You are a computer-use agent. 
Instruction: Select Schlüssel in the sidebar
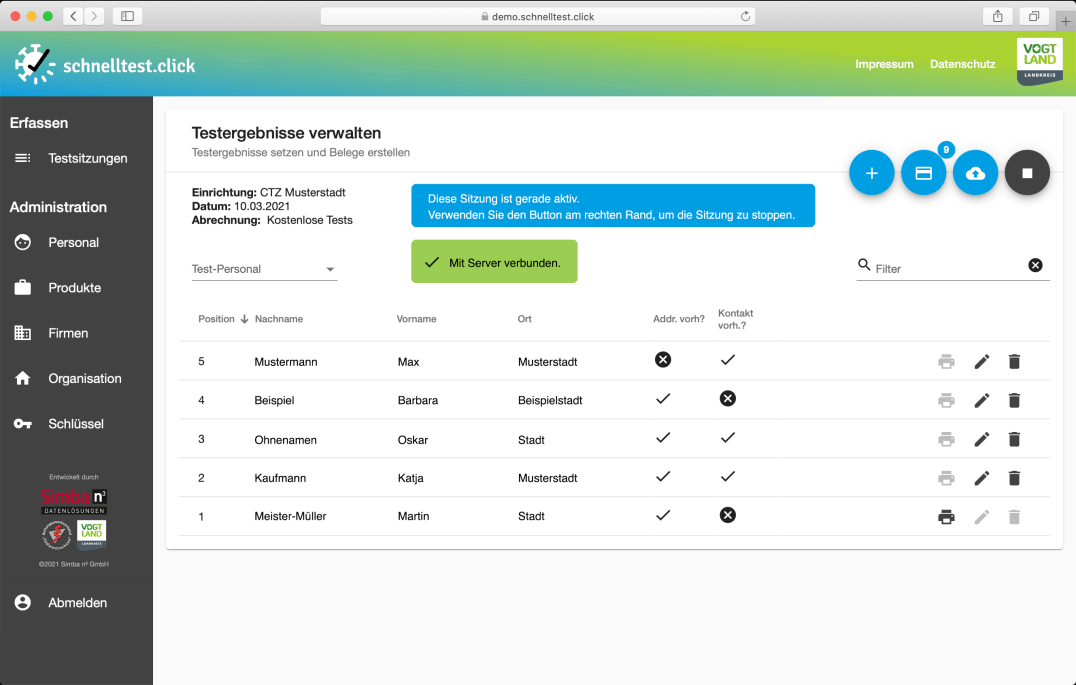click(75, 424)
